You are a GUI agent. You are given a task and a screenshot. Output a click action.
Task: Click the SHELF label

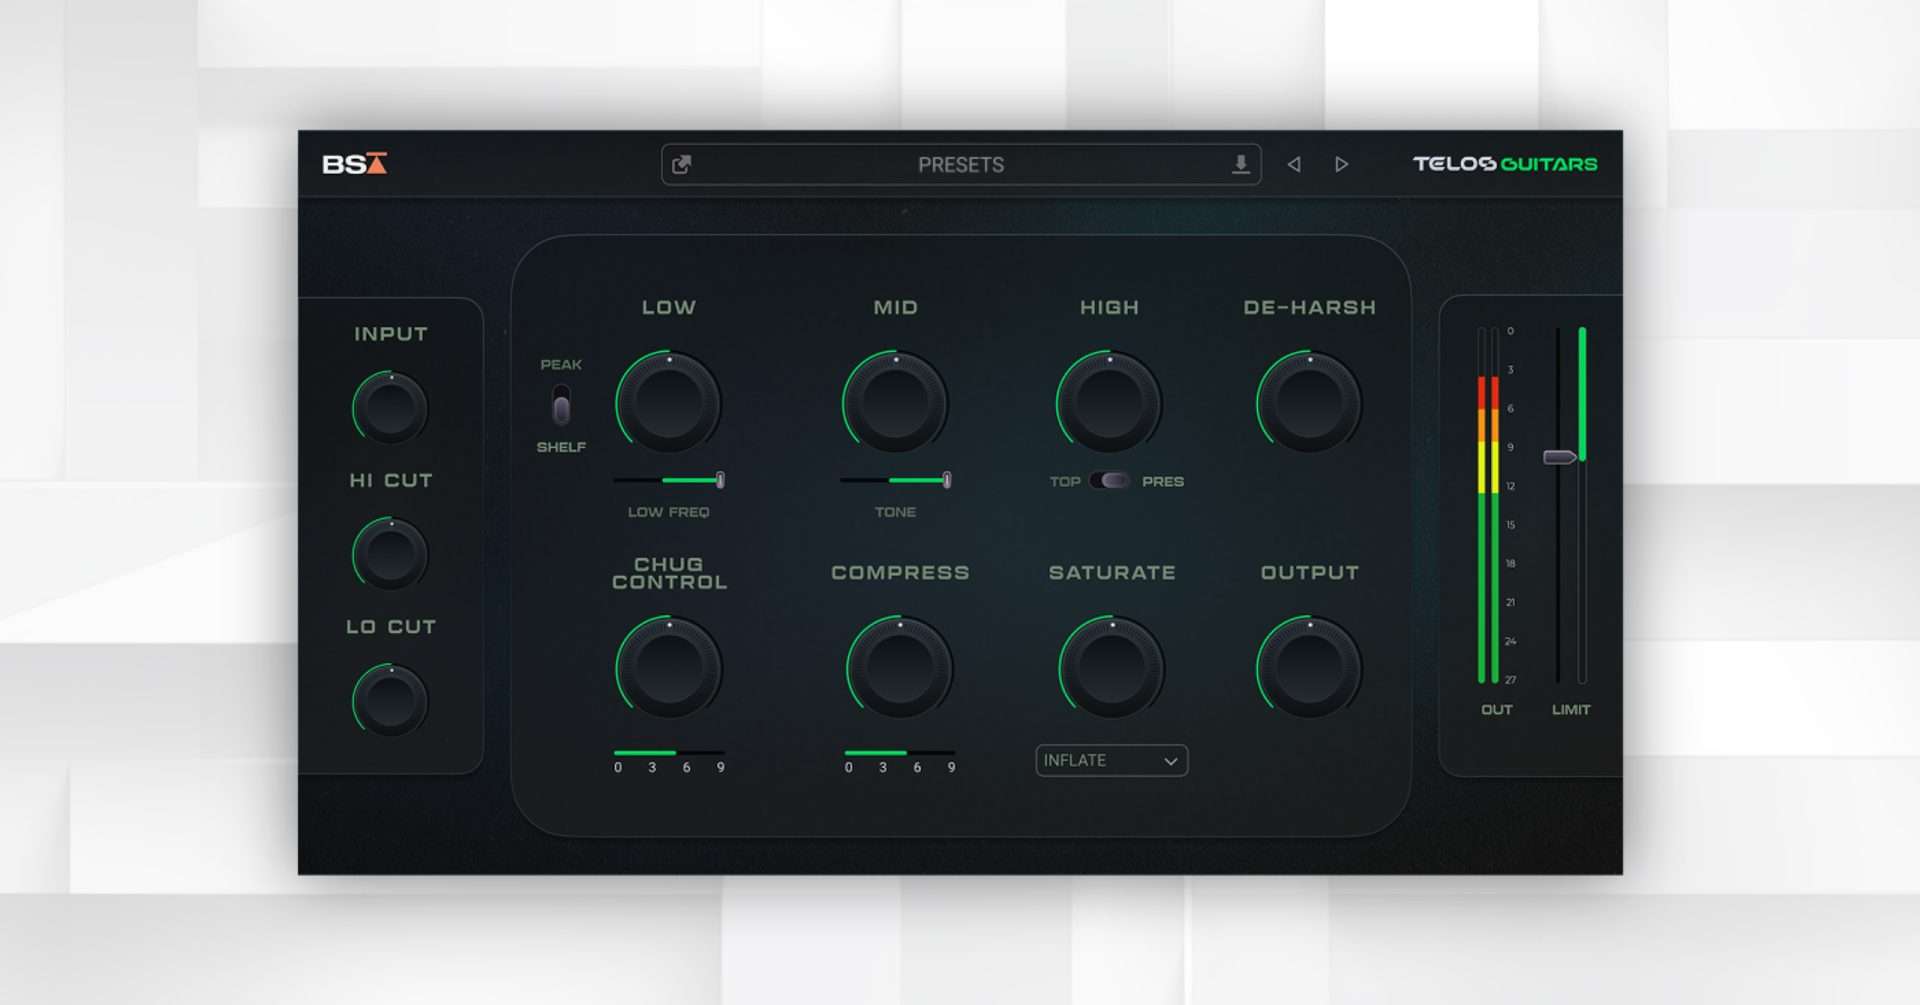[x=561, y=447]
